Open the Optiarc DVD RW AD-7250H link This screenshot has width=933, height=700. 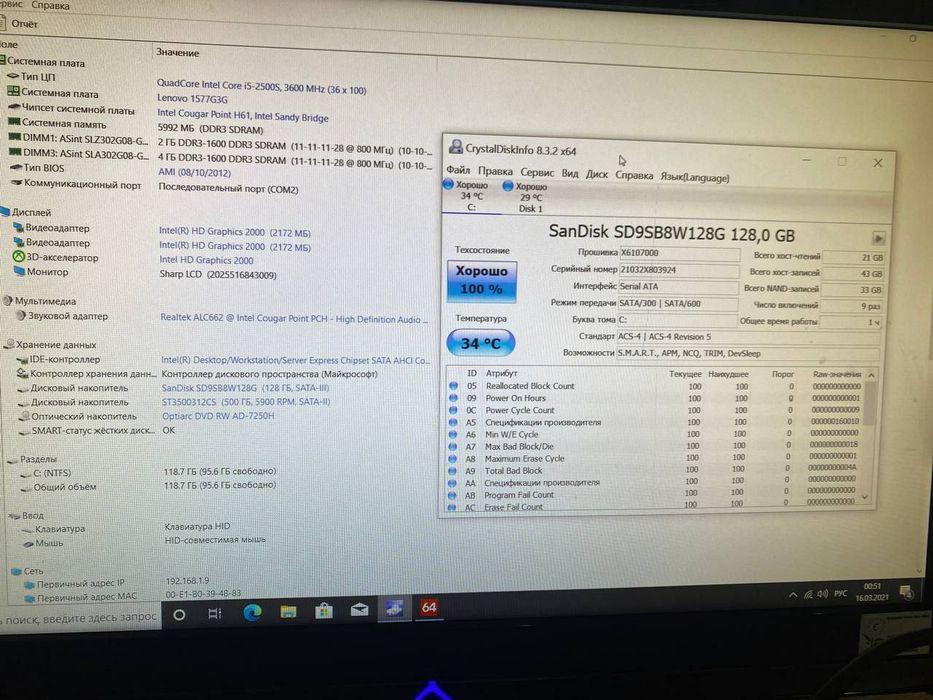point(218,415)
